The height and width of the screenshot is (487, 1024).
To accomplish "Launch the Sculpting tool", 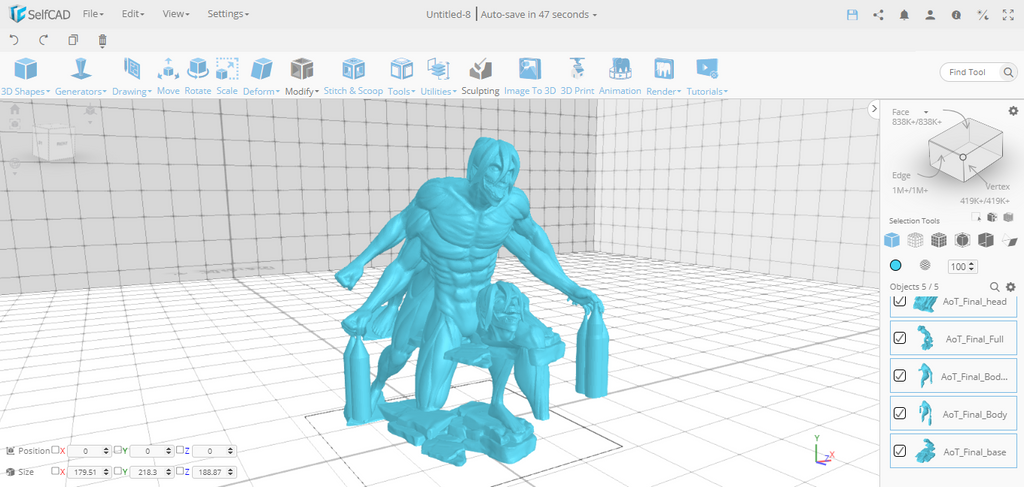I will (480, 69).
